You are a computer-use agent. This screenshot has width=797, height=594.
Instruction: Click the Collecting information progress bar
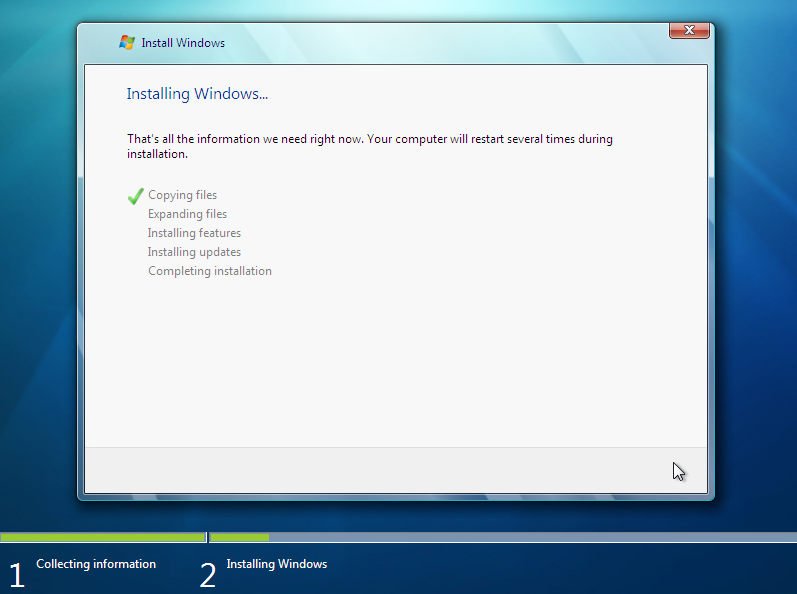coord(103,537)
